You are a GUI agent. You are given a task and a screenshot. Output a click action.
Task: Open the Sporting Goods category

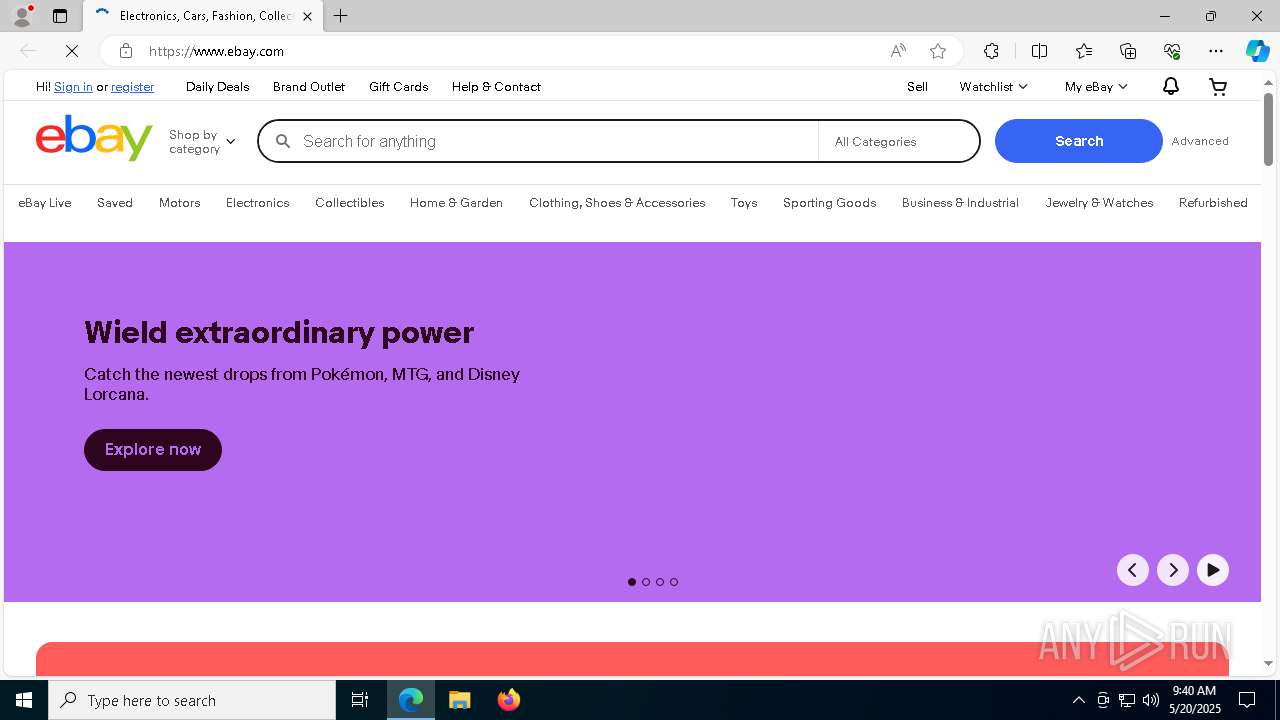[x=830, y=203]
